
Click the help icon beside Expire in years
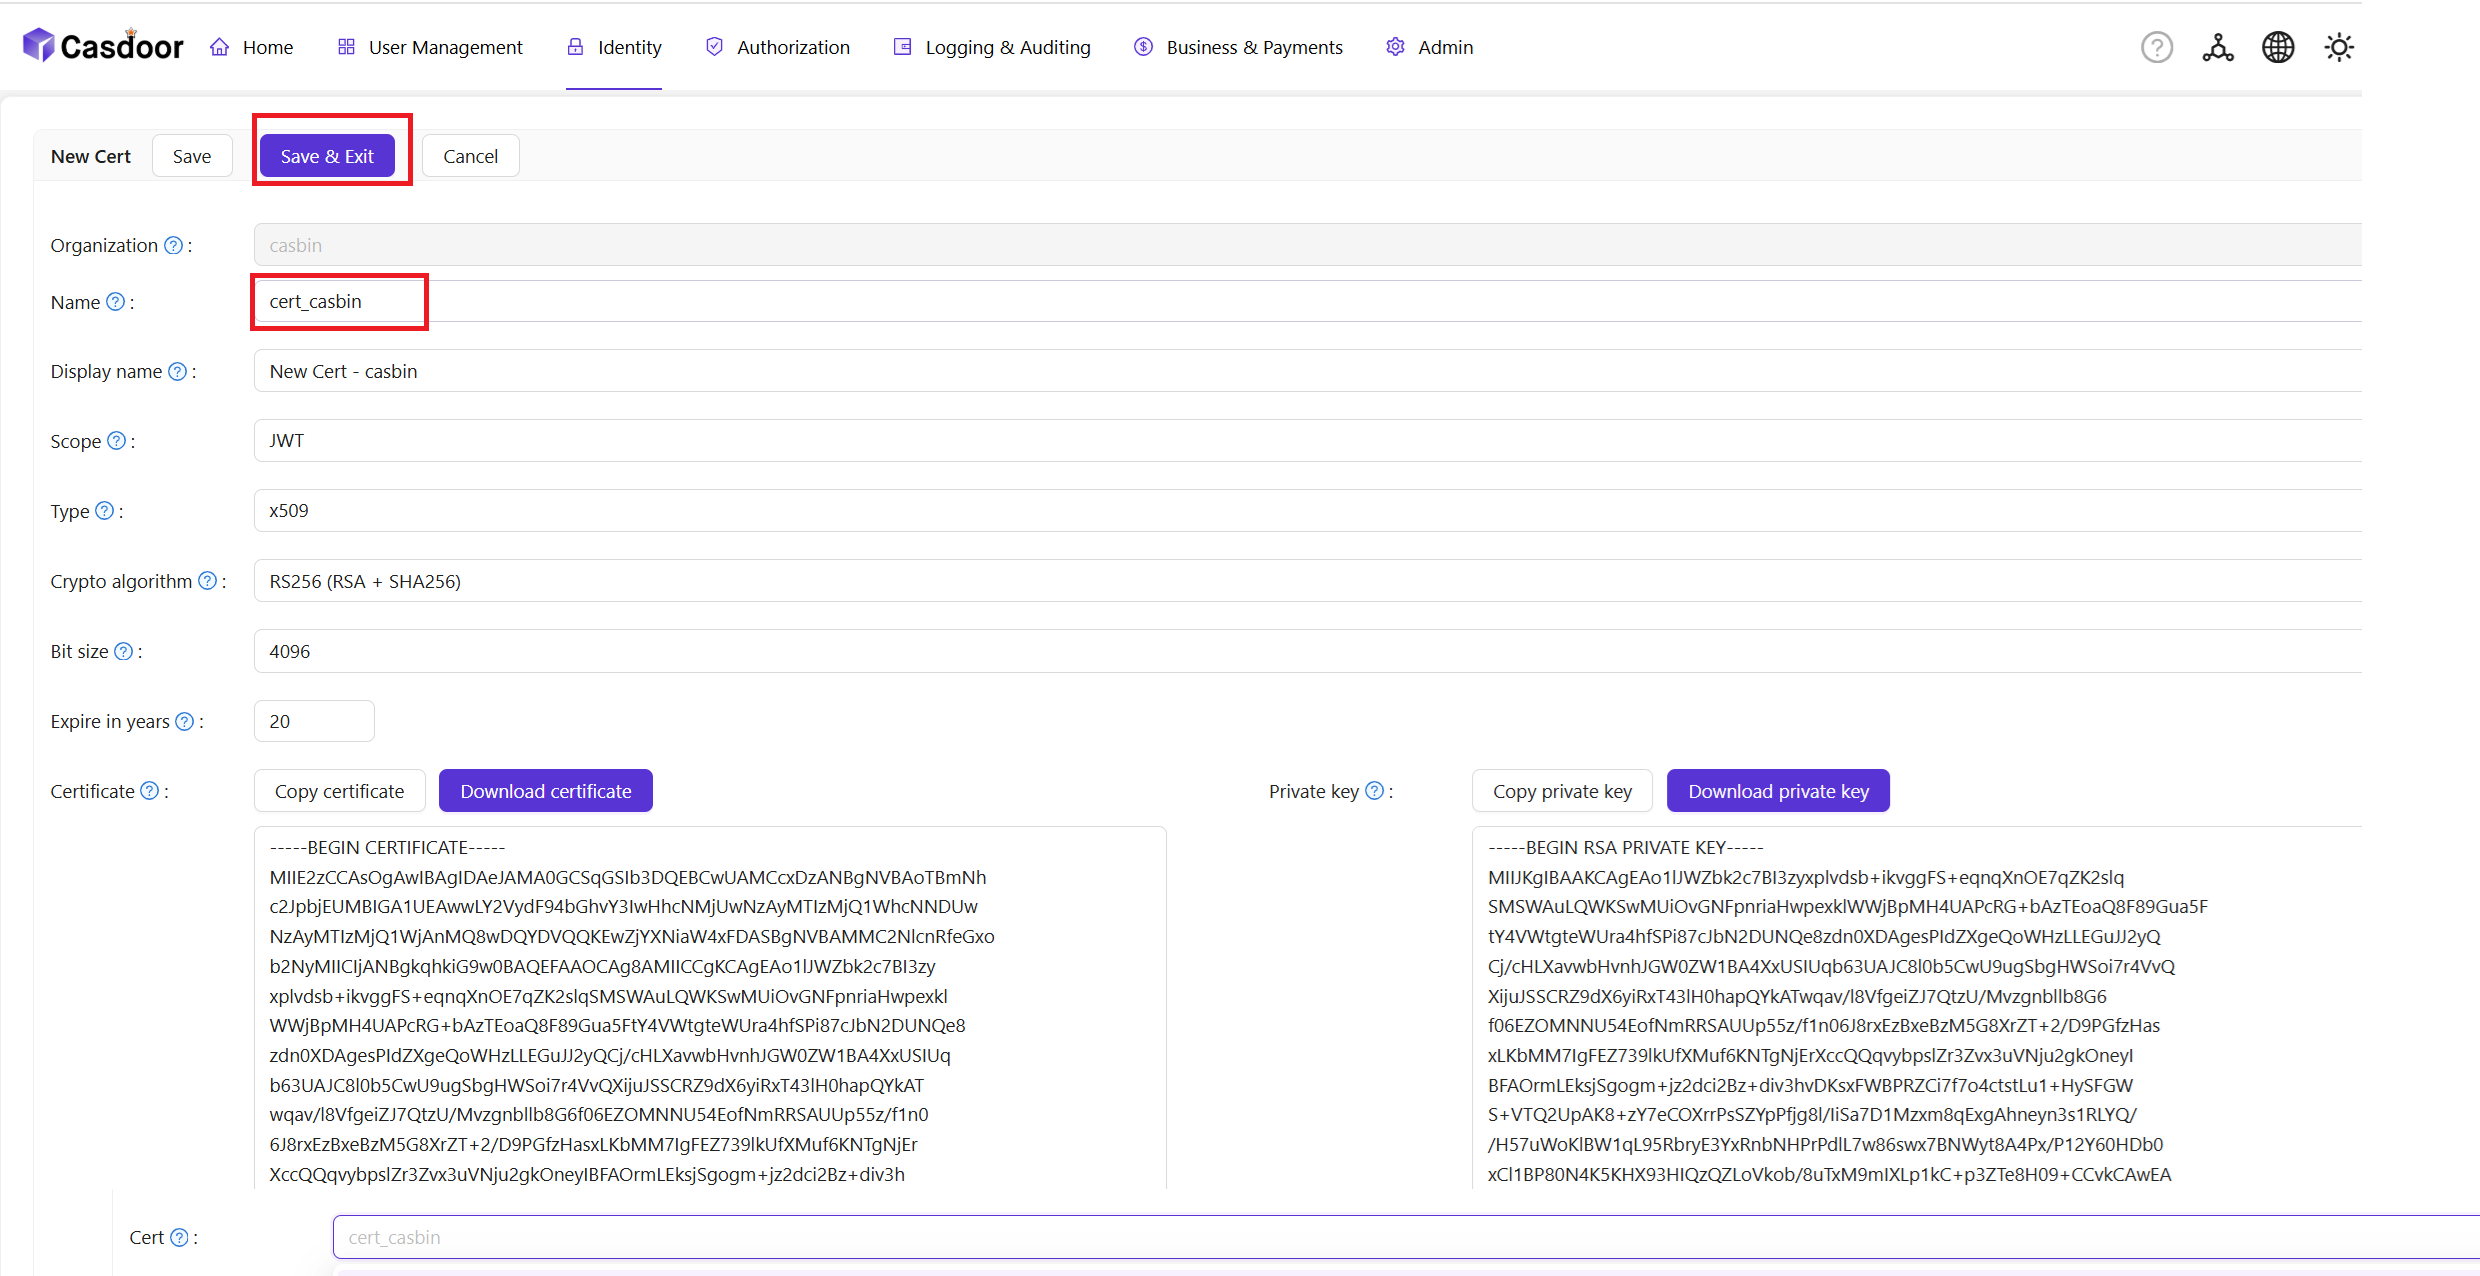pos(185,721)
